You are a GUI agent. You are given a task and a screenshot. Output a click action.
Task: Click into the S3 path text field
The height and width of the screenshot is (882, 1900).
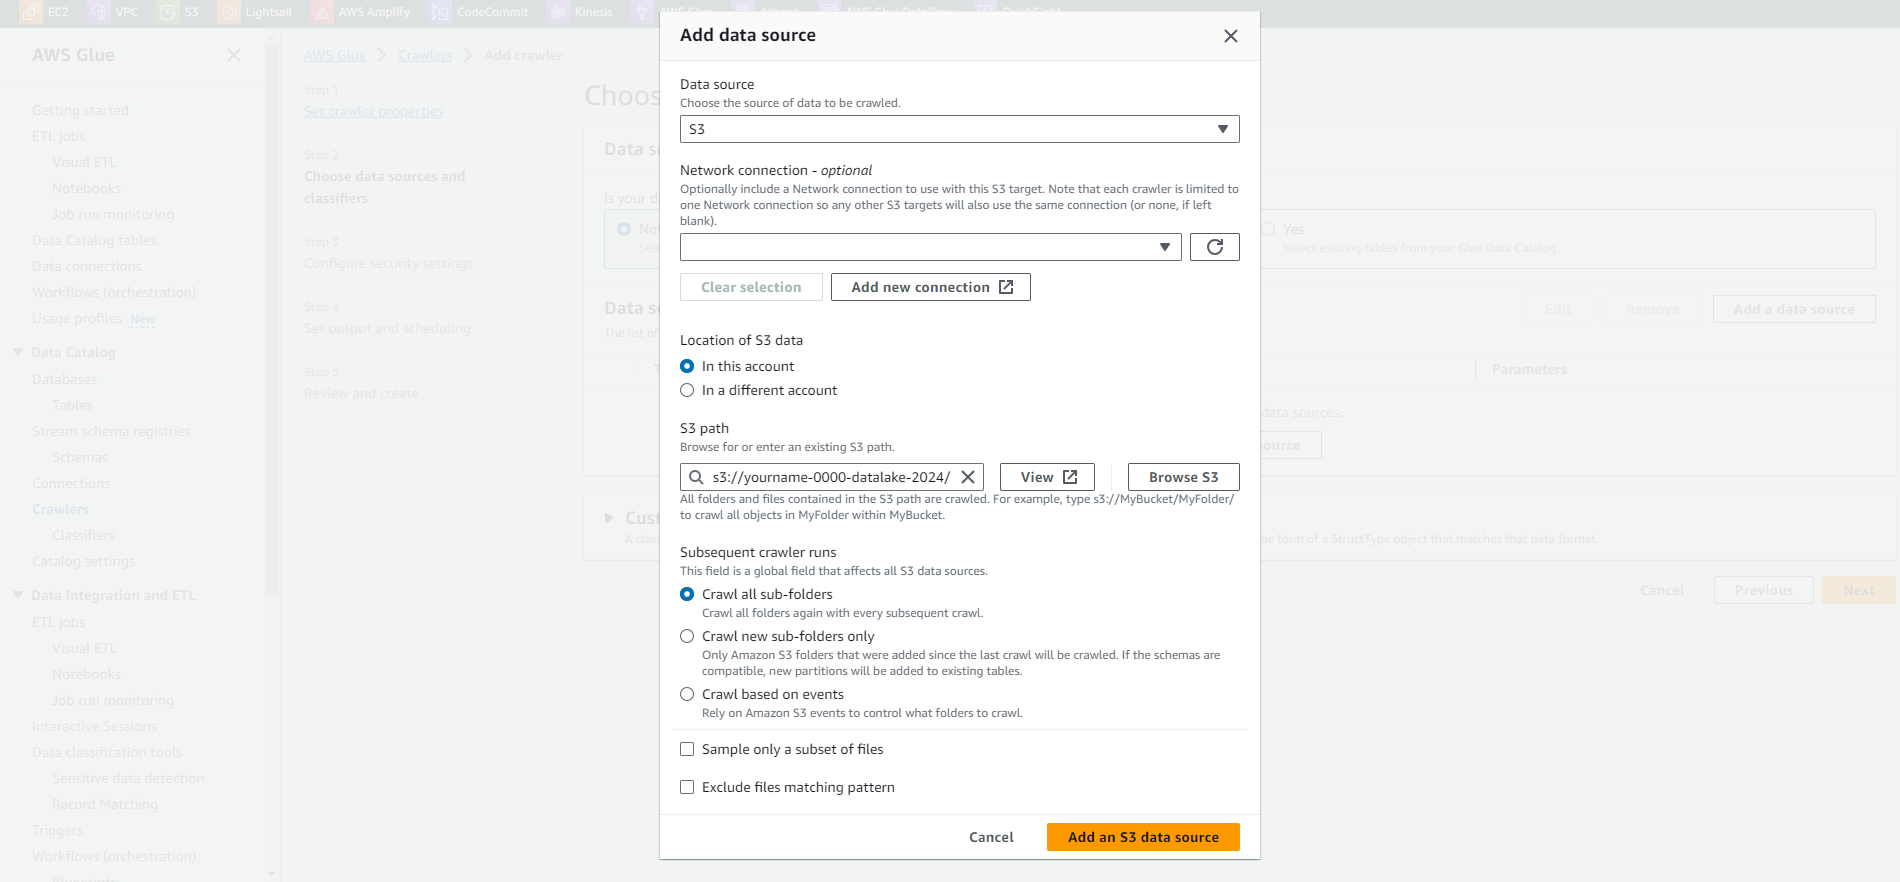point(831,477)
